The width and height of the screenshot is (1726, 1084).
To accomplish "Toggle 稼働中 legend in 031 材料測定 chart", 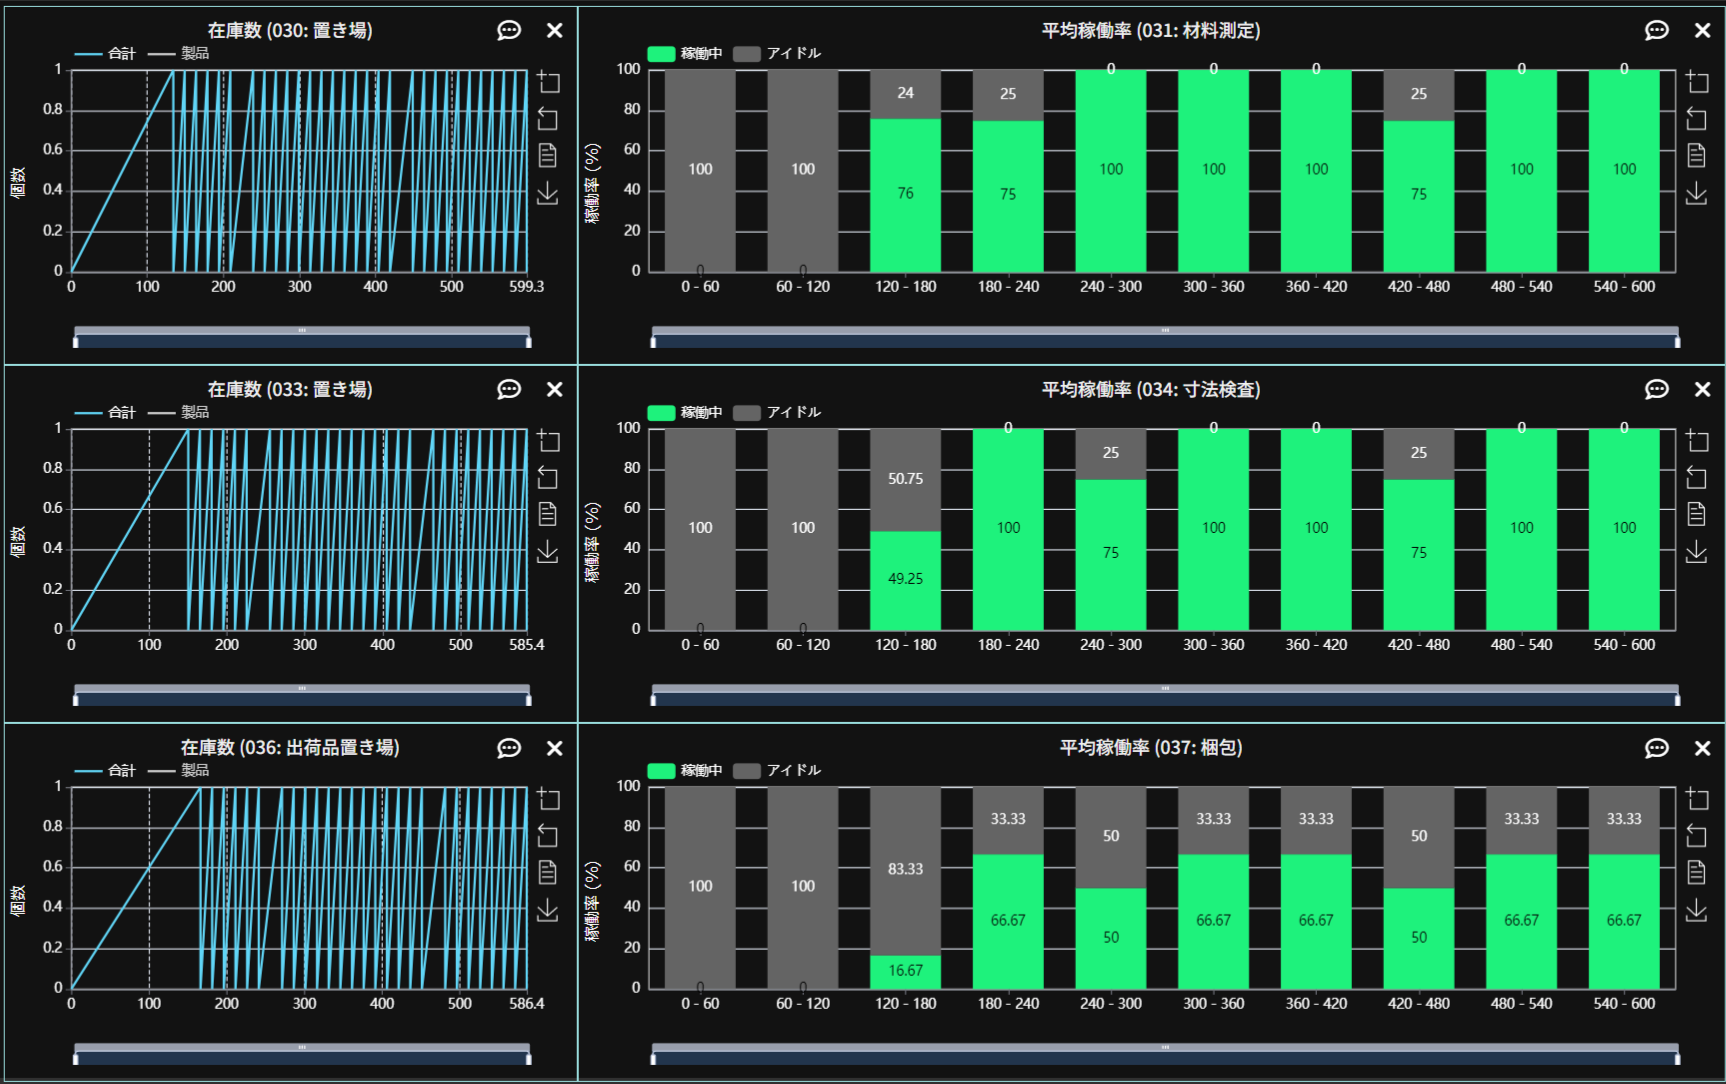I will [x=685, y=54].
